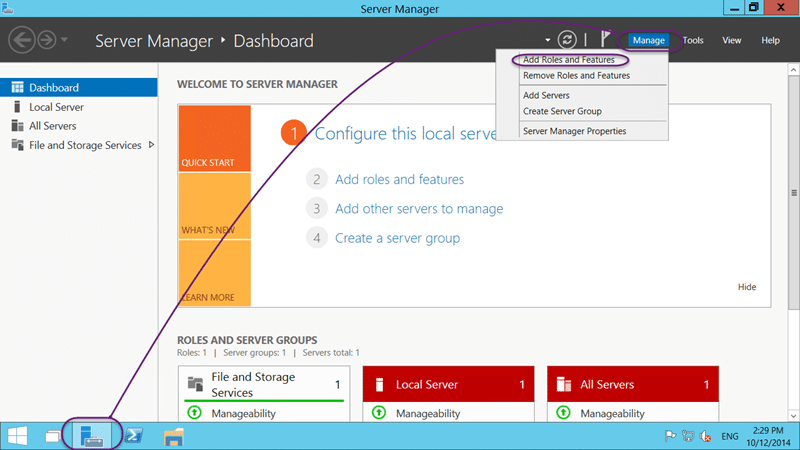The image size is (800, 450).
Task: Expand File and Storage Services arrow
Action: click(x=152, y=145)
